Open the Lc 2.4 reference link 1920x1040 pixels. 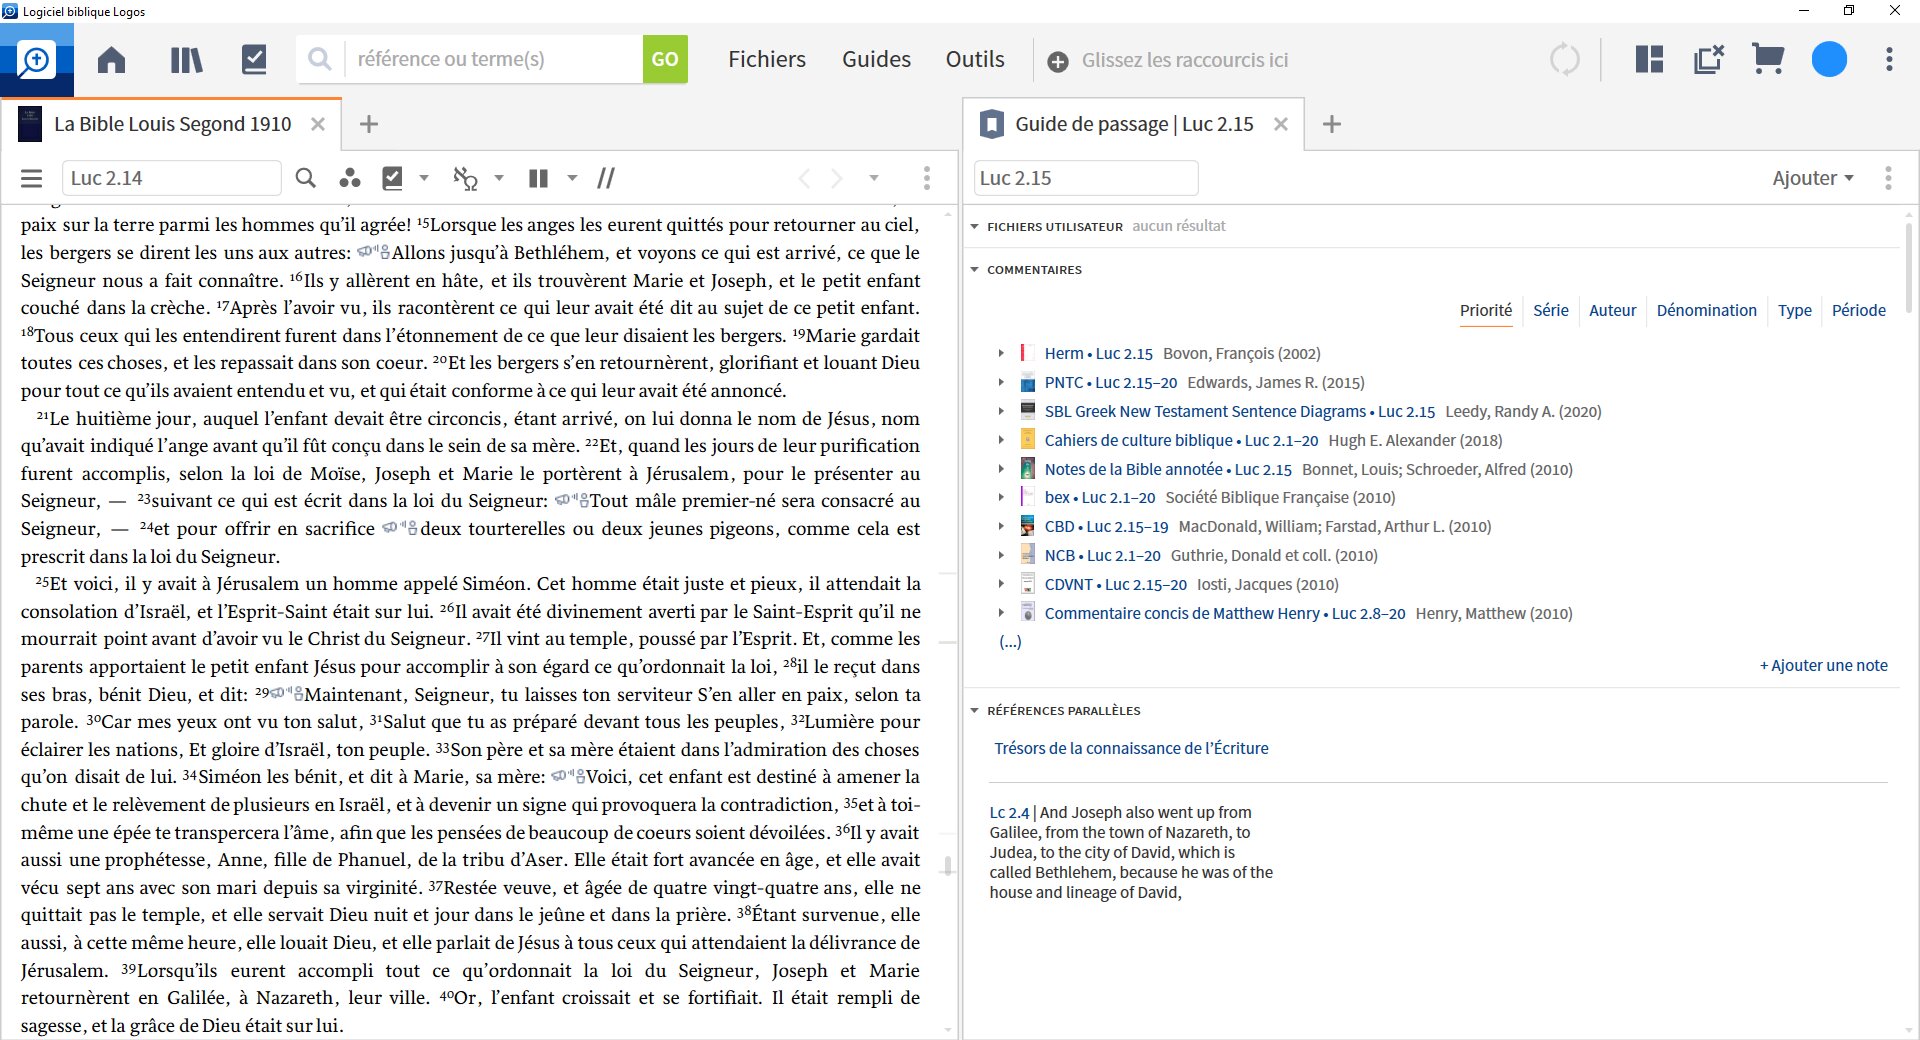(x=1009, y=813)
